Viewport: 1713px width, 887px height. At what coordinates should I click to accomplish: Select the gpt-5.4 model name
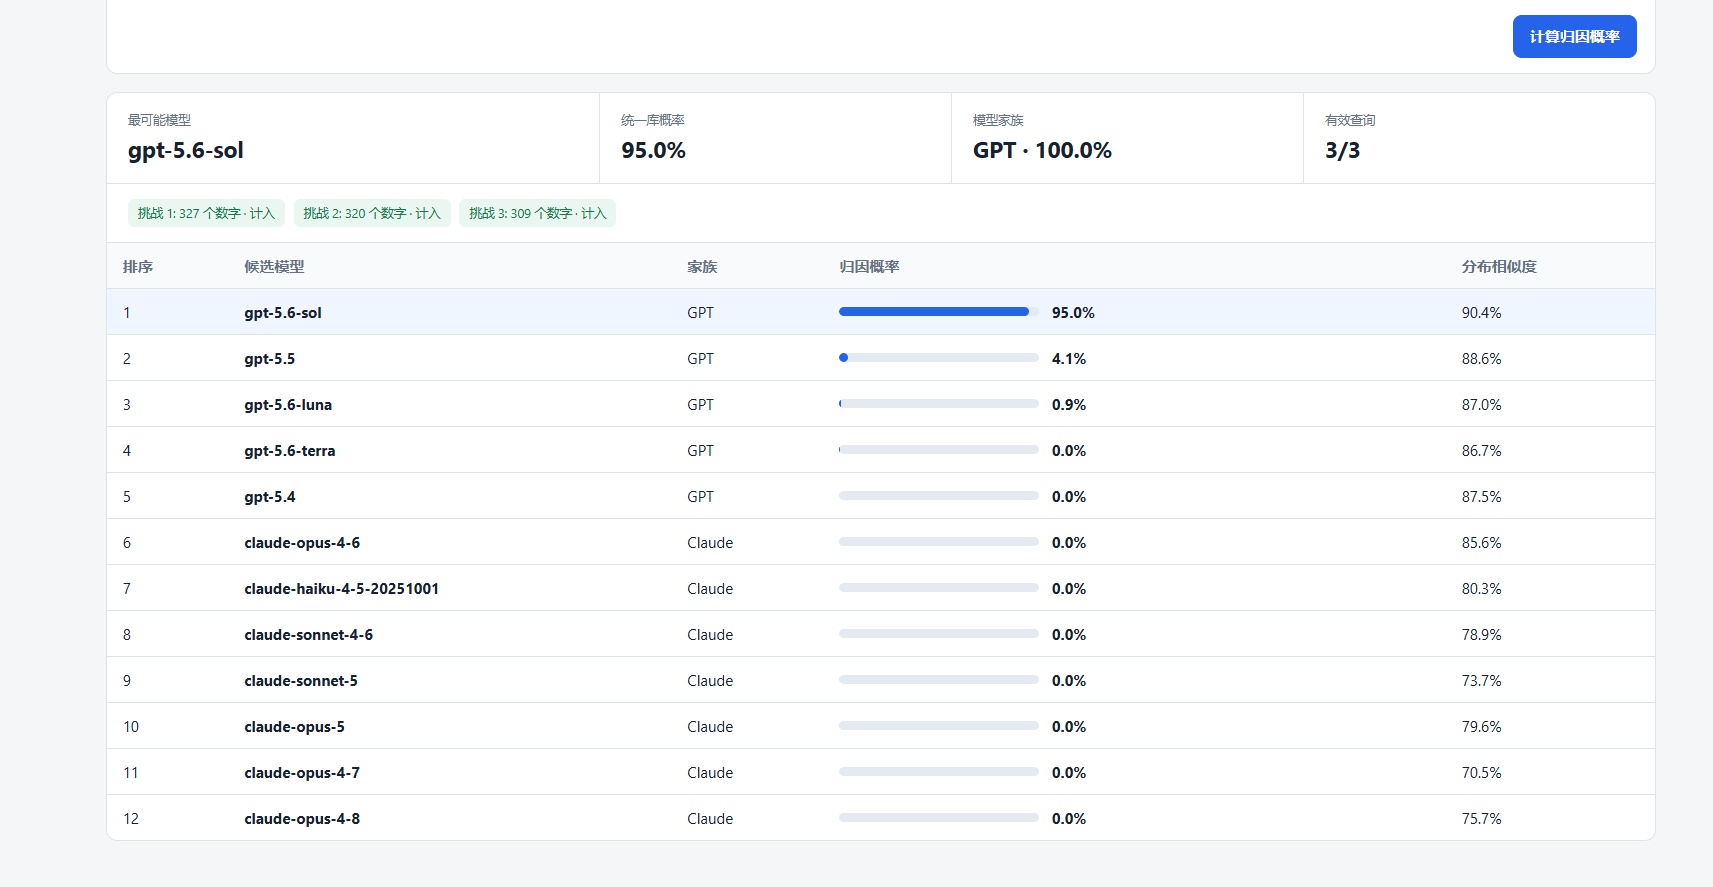(x=270, y=497)
